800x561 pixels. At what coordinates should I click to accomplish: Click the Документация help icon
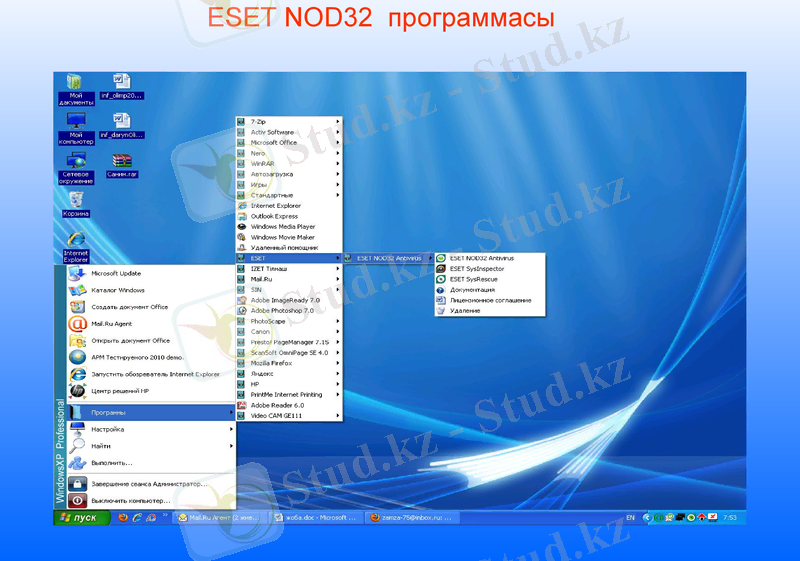(441, 290)
